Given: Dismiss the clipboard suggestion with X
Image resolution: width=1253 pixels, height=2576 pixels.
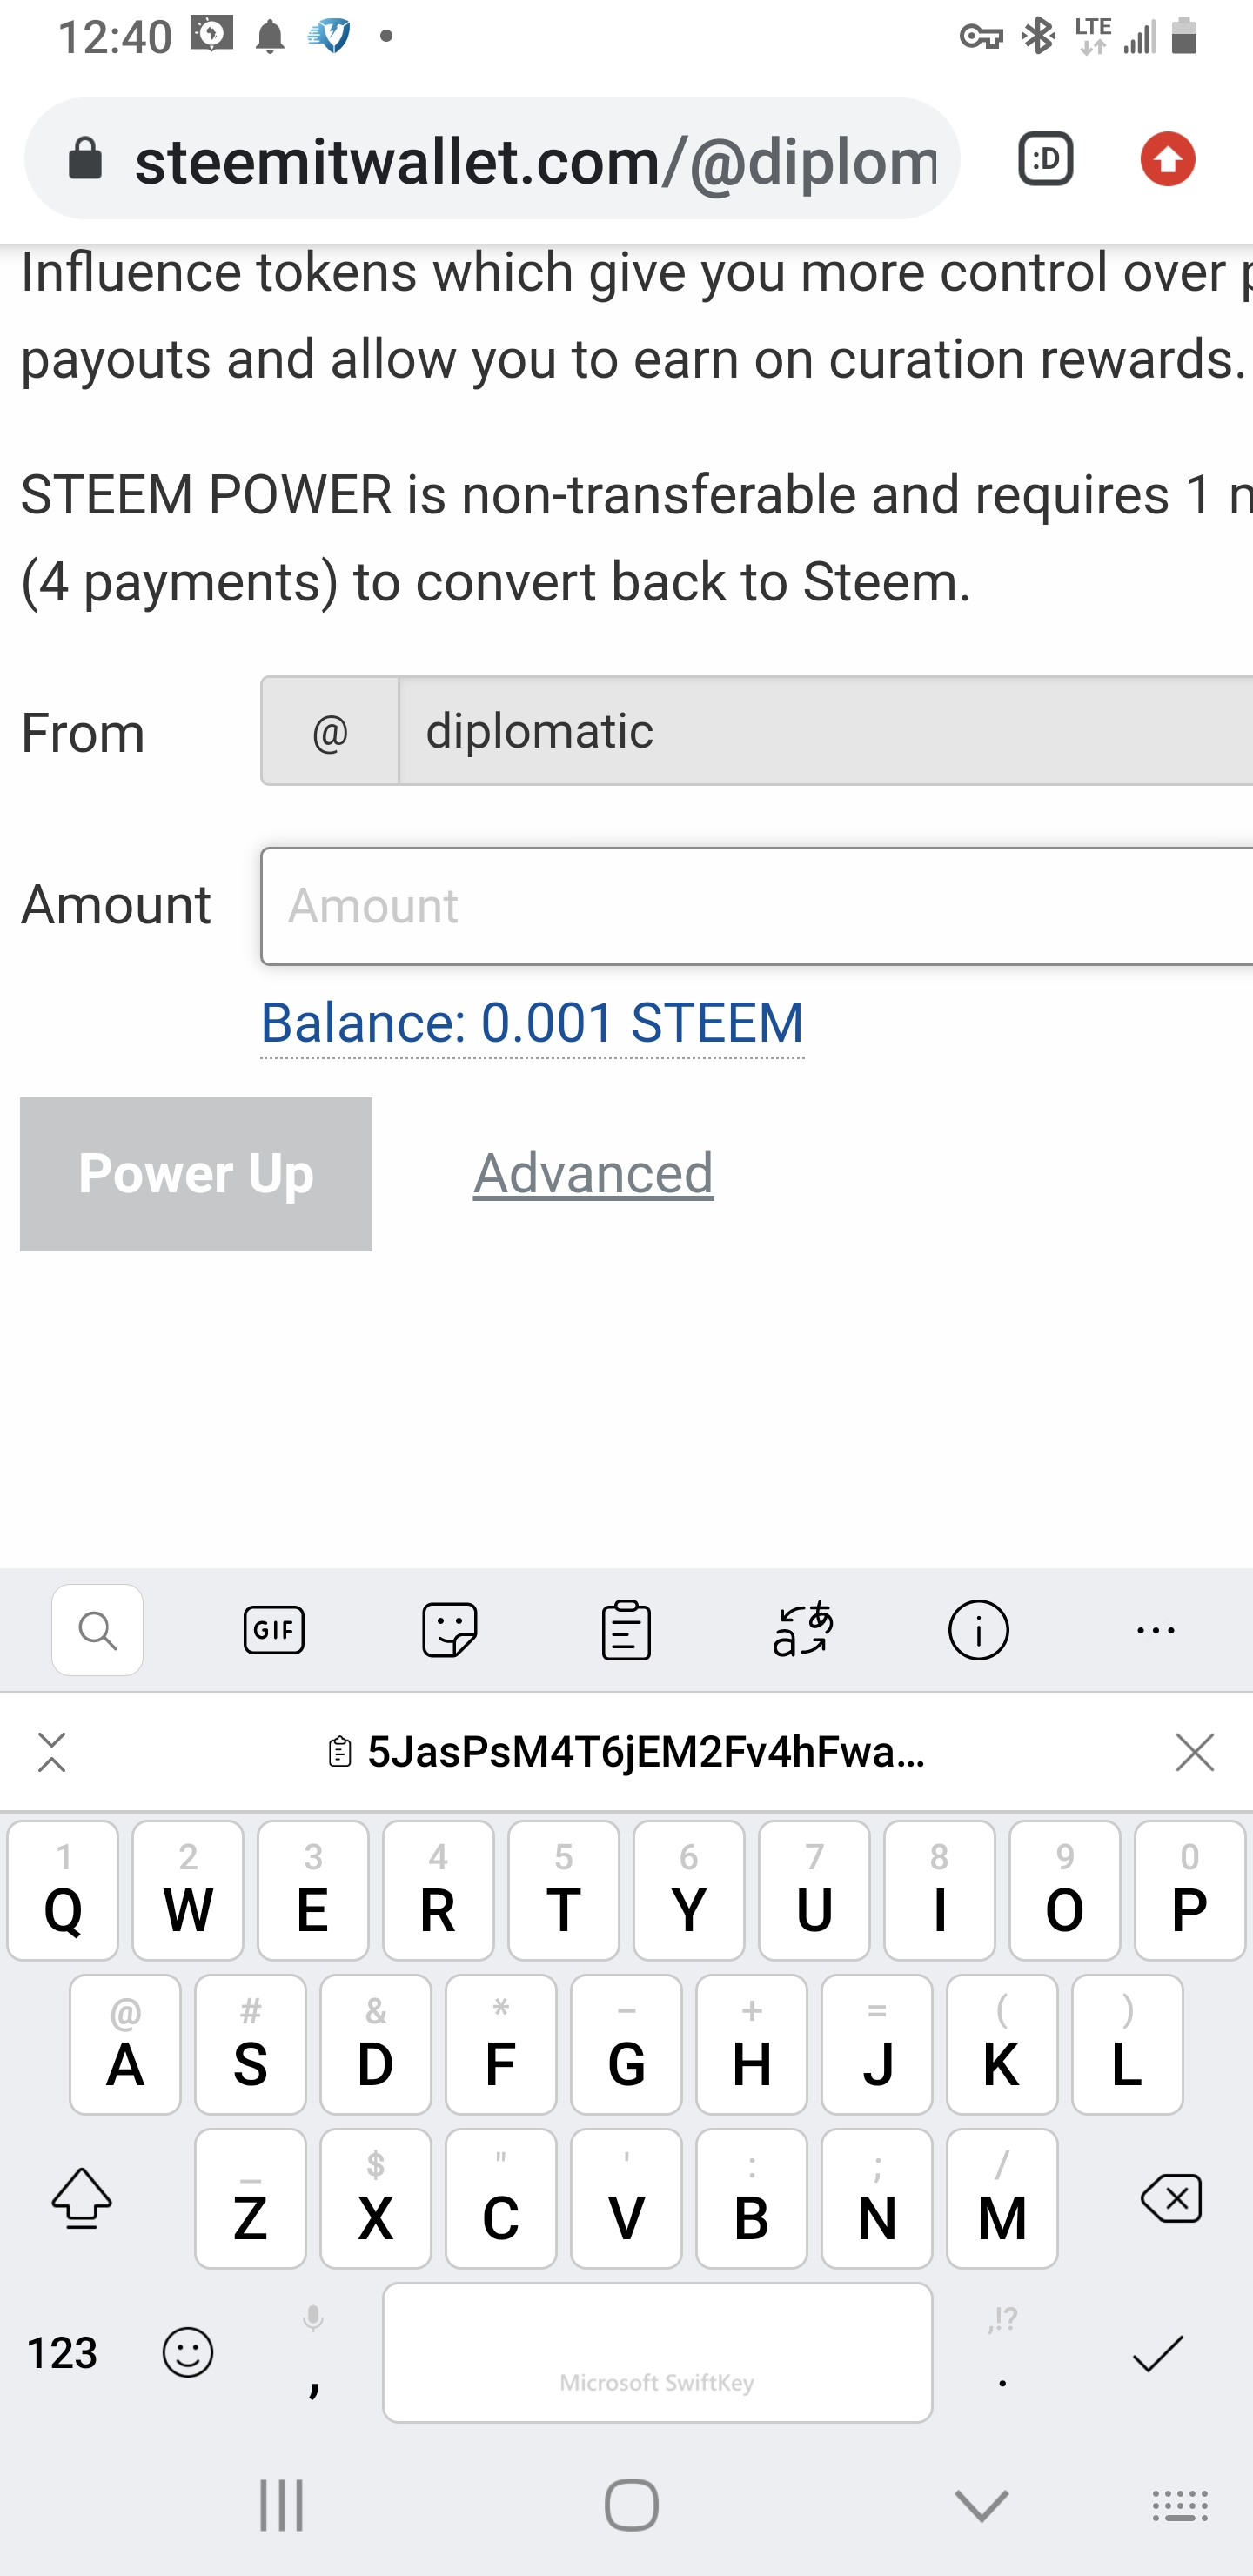Looking at the screenshot, I should coord(1195,1753).
